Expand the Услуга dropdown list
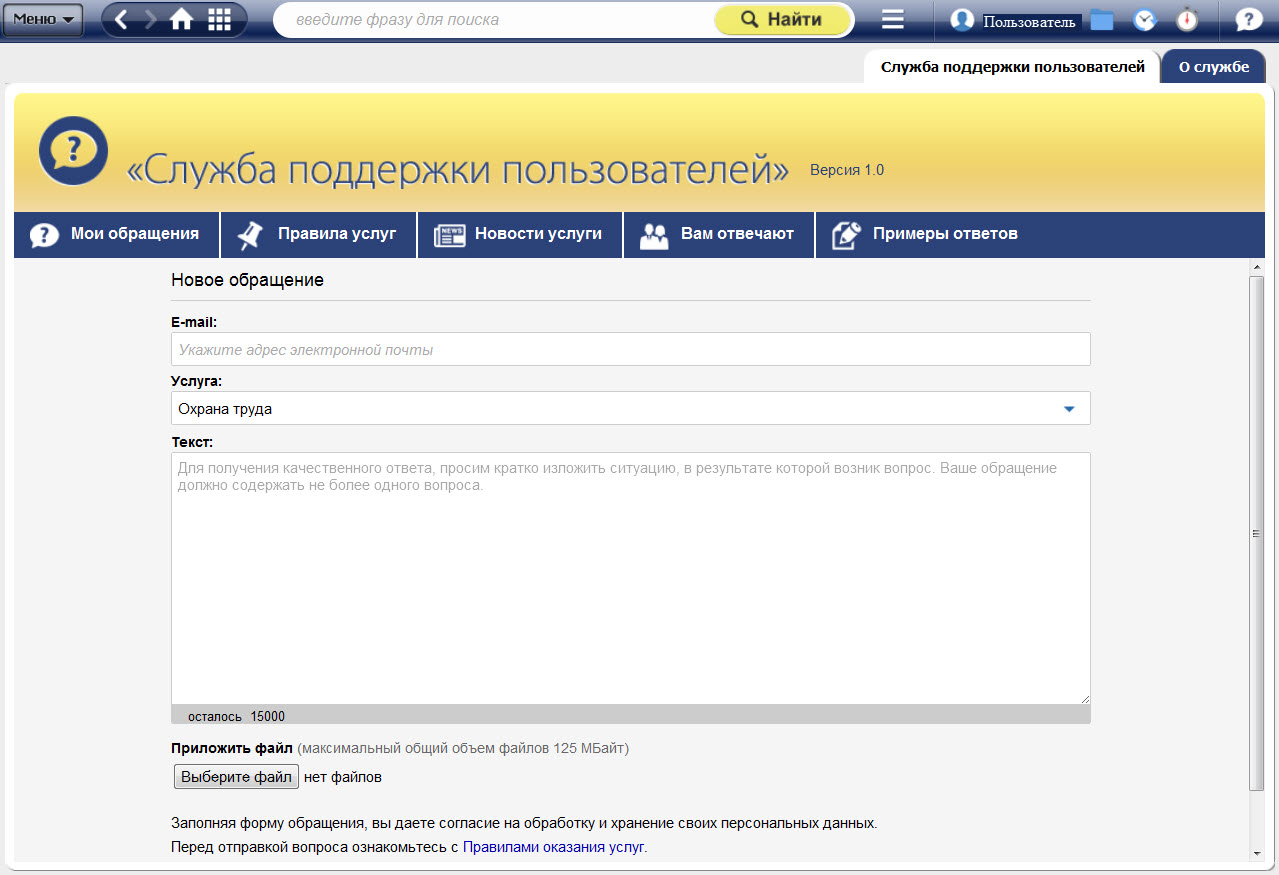This screenshot has height=875, width=1279. coord(1068,409)
